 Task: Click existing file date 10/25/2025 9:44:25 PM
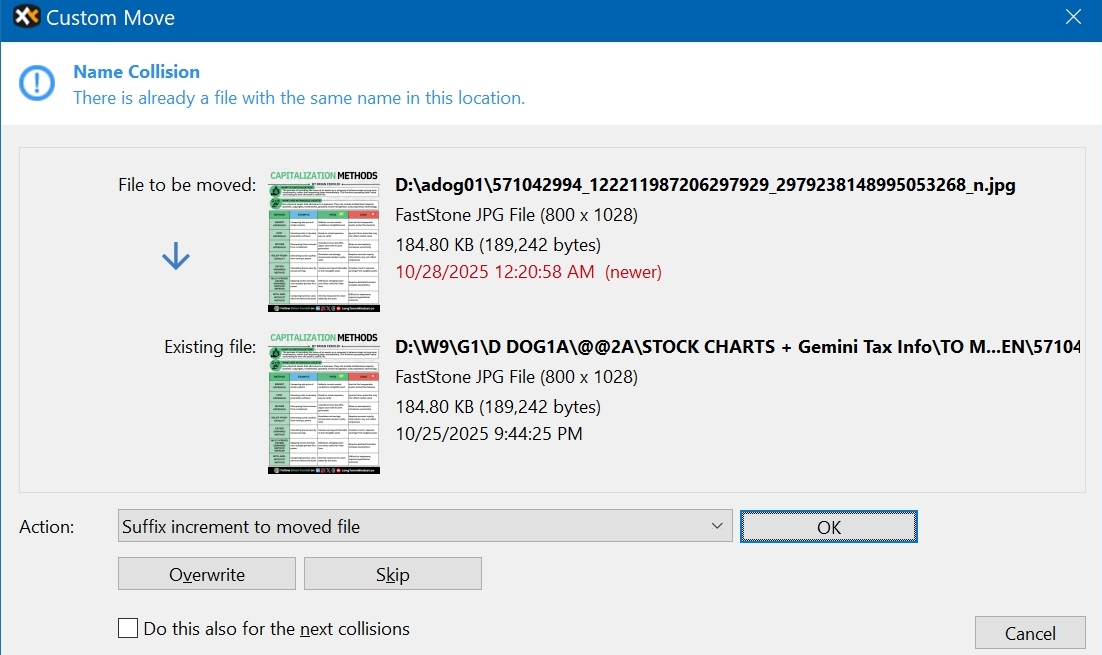pyautogui.click(x=489, y=434)
